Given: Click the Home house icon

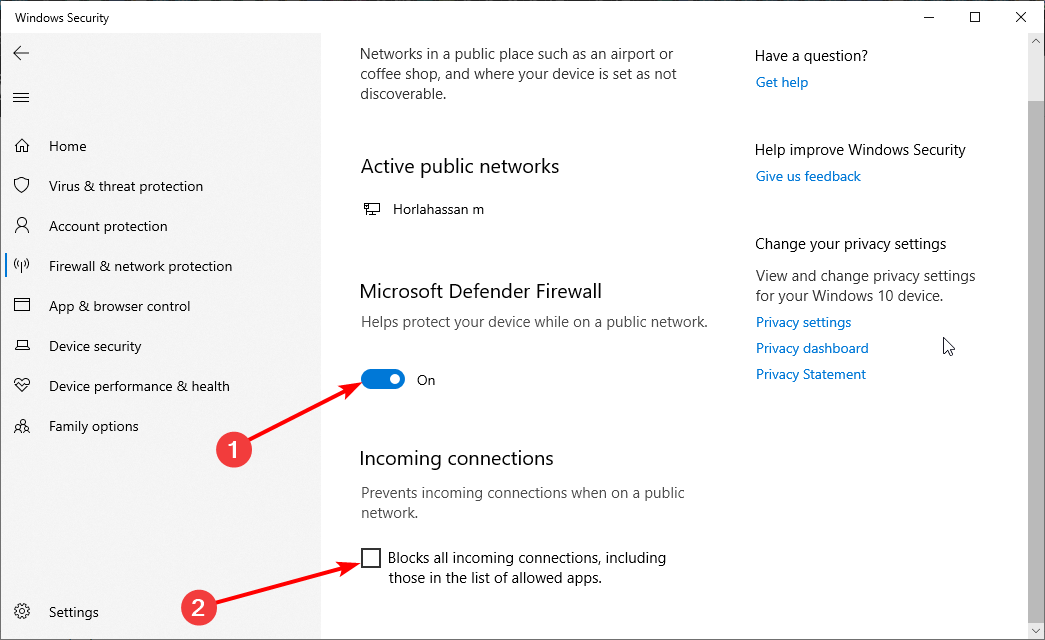Looking at the screenshot, I should pyautogui.click(x=22, y=146).
